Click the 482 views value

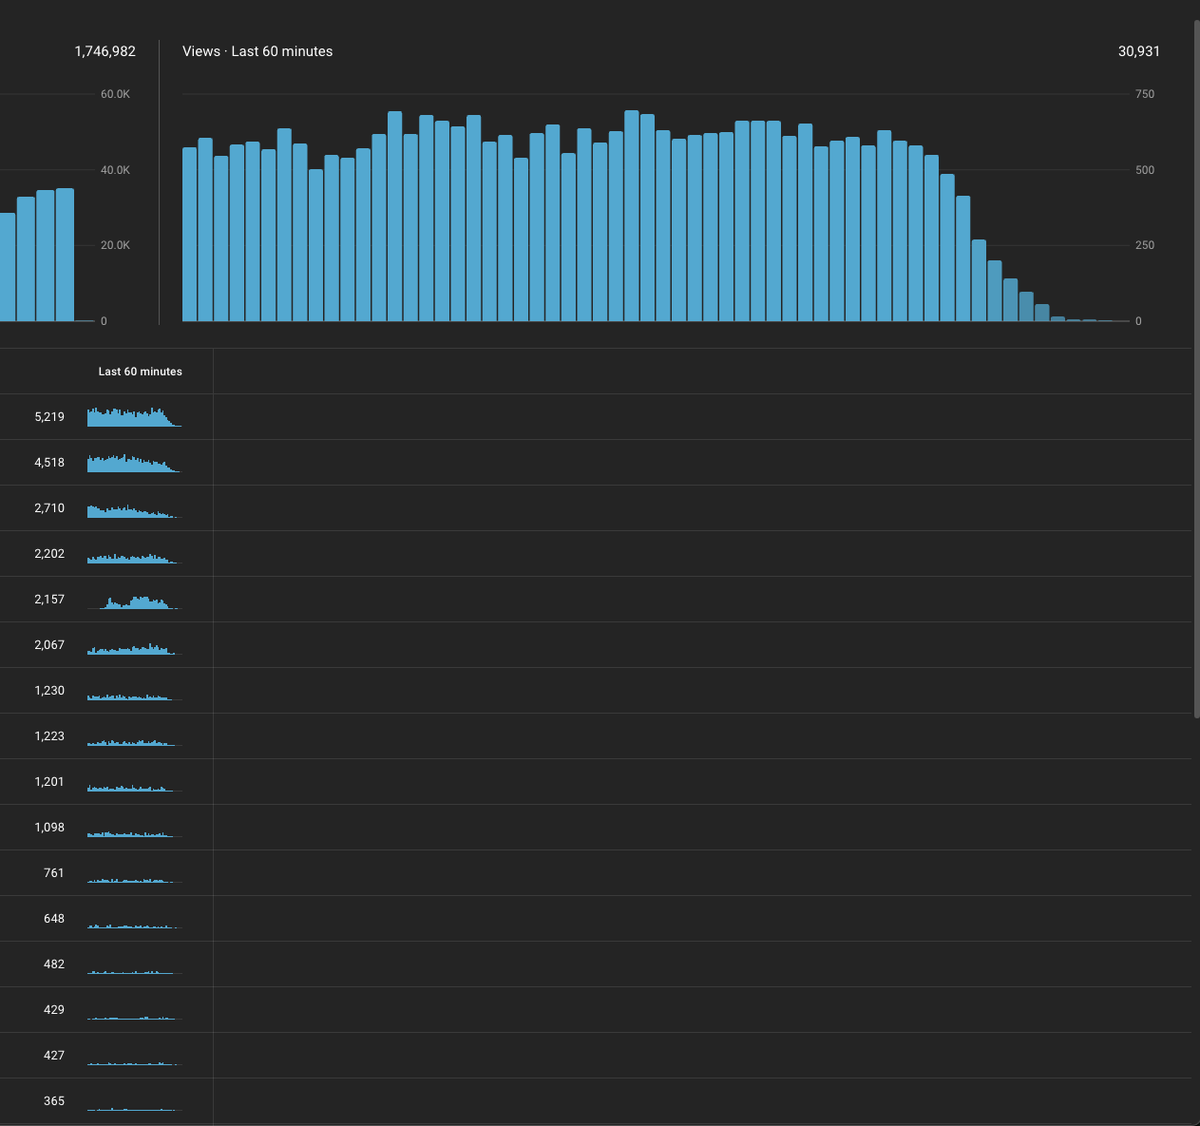point(54,965)
